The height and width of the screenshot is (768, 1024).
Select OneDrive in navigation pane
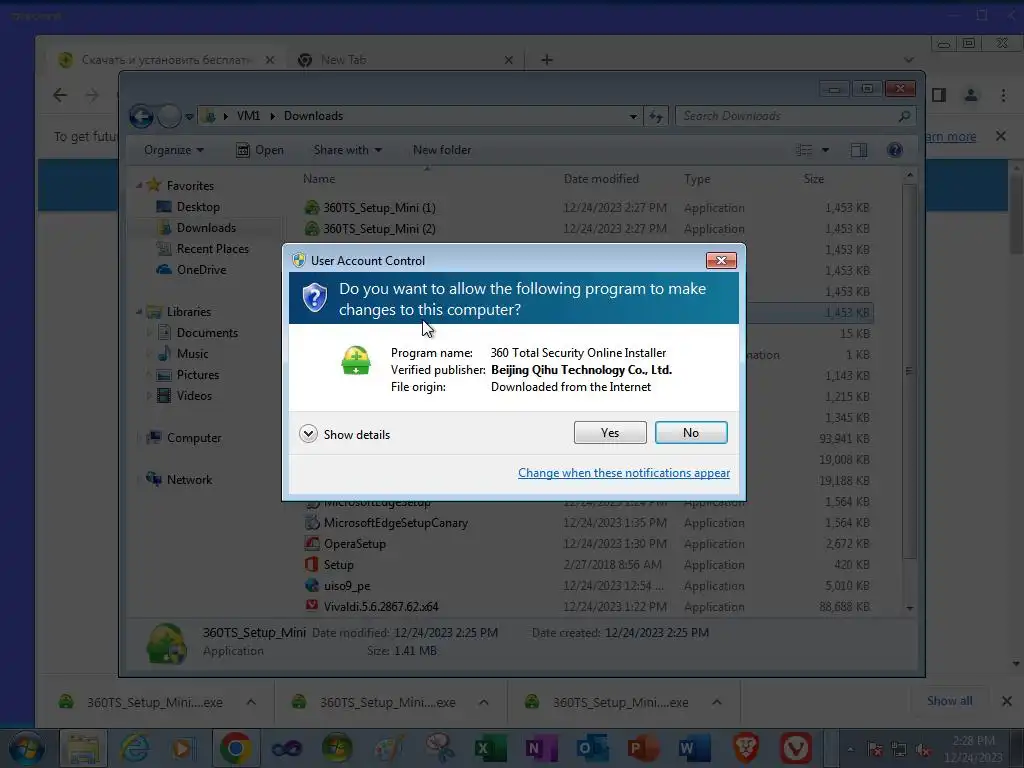(x=201, y=270)
